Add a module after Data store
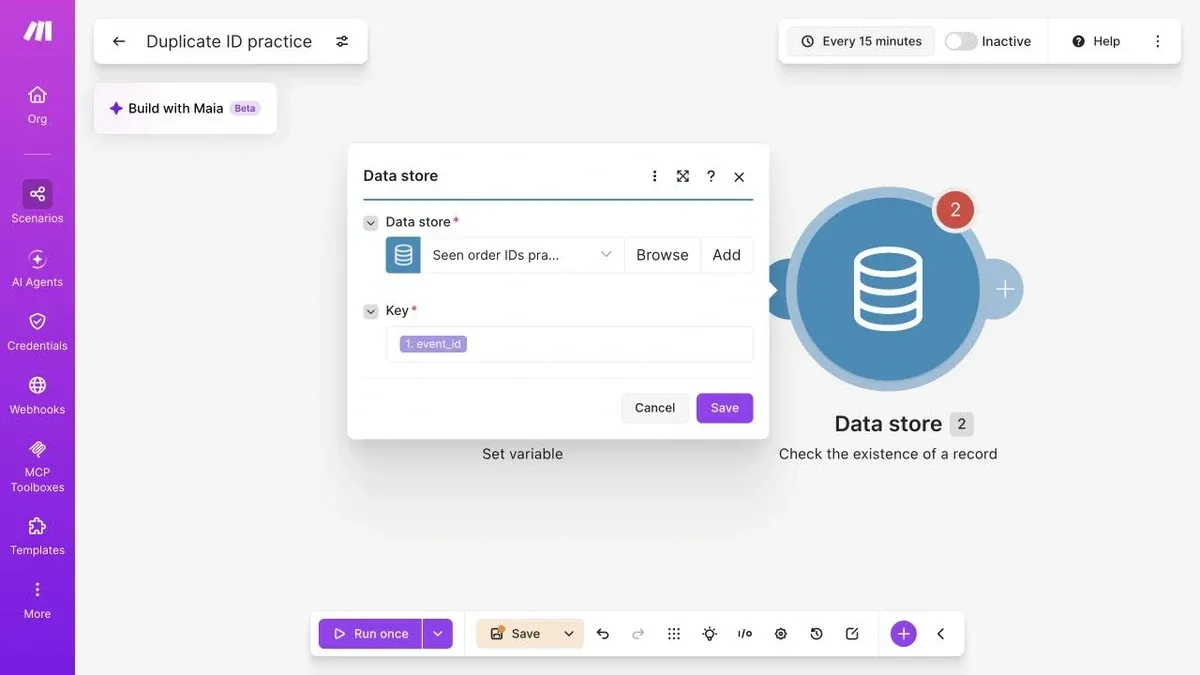 click(x=1005, y=289)
